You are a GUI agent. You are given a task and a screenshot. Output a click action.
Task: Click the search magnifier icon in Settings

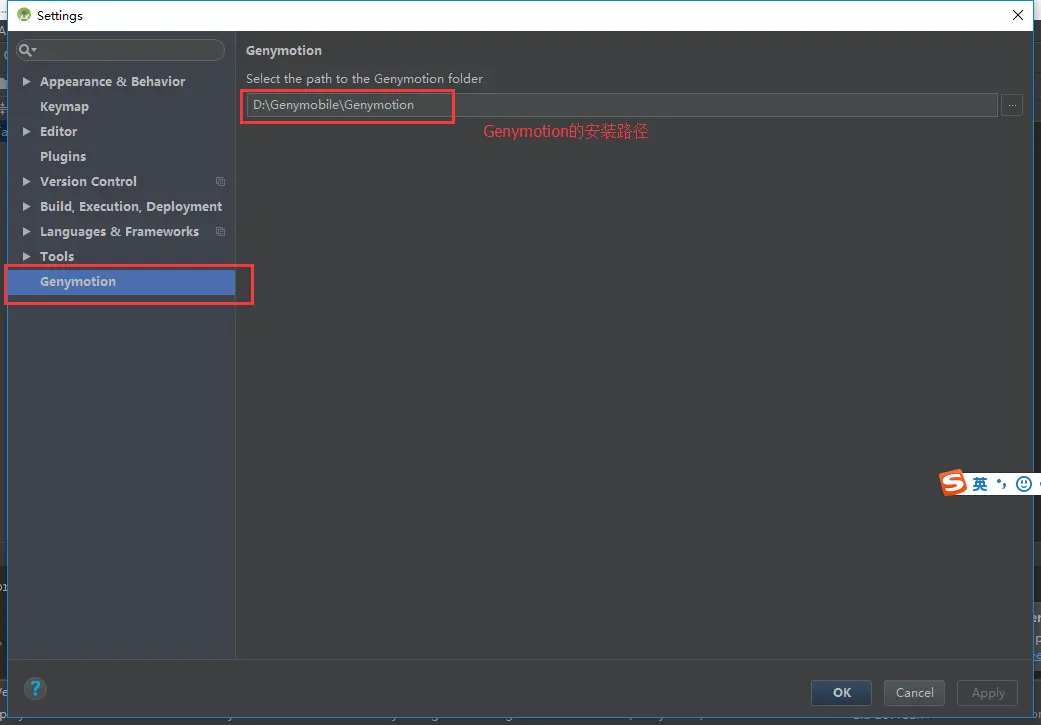pyautogui.click(x=27, y=50)
